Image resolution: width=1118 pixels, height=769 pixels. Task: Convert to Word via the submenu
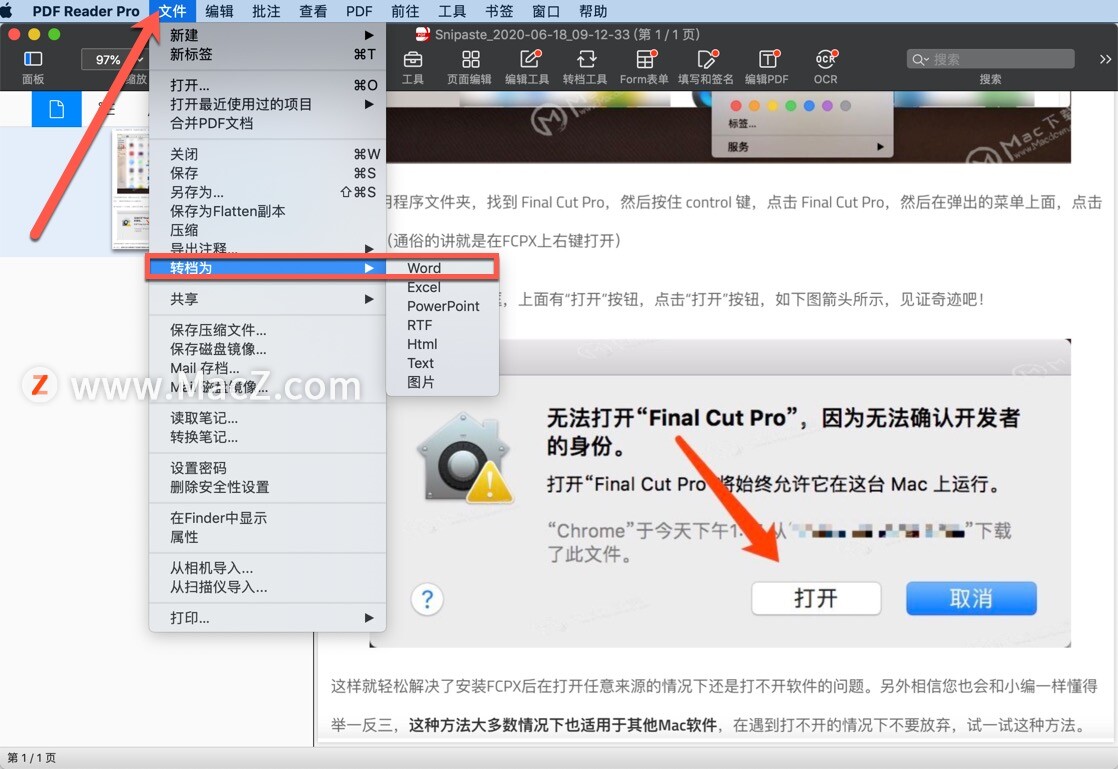point(442,268)
